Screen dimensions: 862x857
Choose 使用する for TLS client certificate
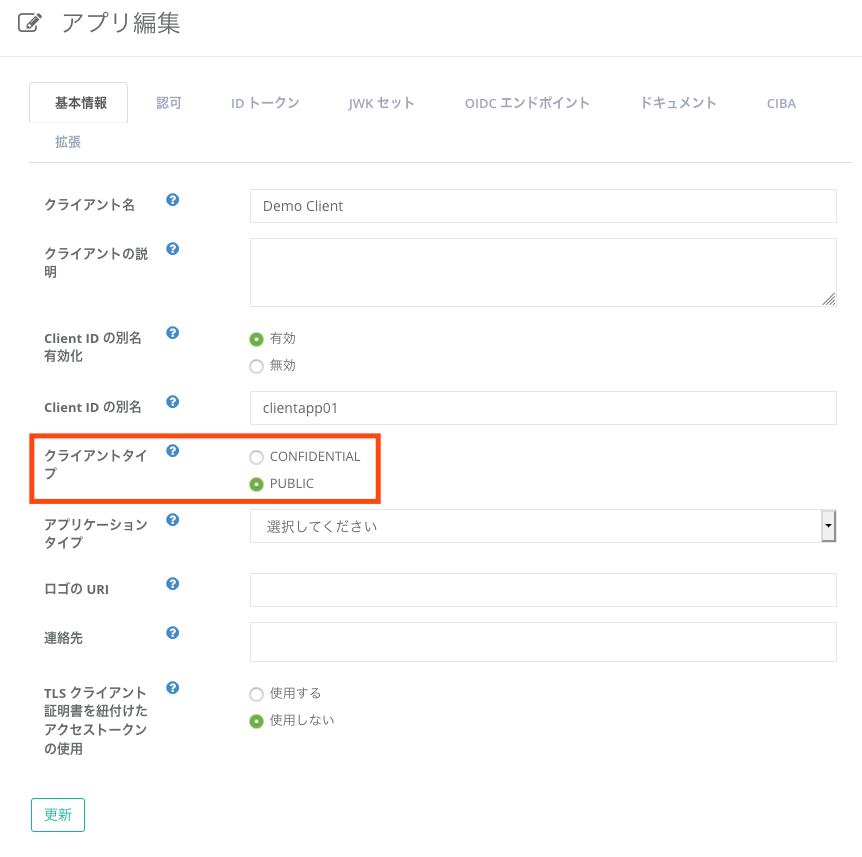[x=257, y=694]
